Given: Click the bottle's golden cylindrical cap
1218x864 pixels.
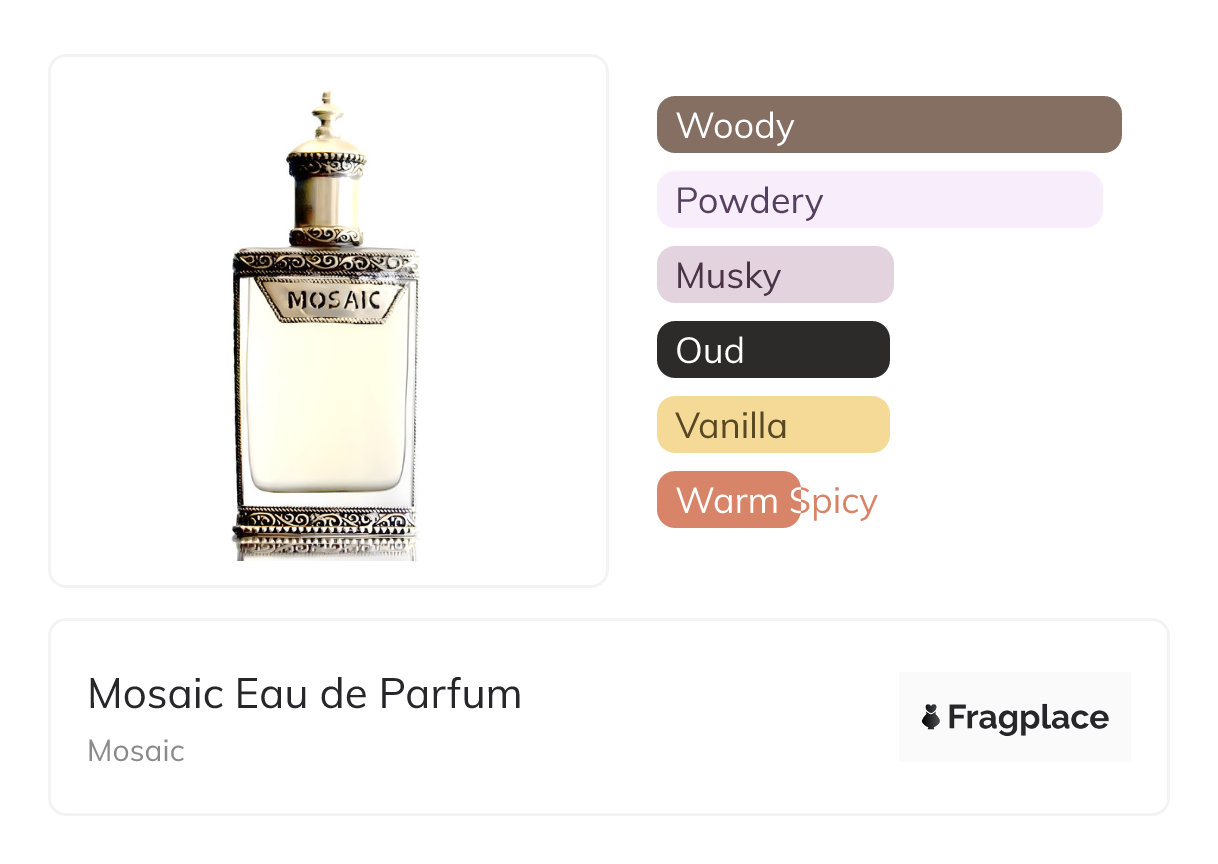Looking at the screenshot, I should click(x=326, y=198).
